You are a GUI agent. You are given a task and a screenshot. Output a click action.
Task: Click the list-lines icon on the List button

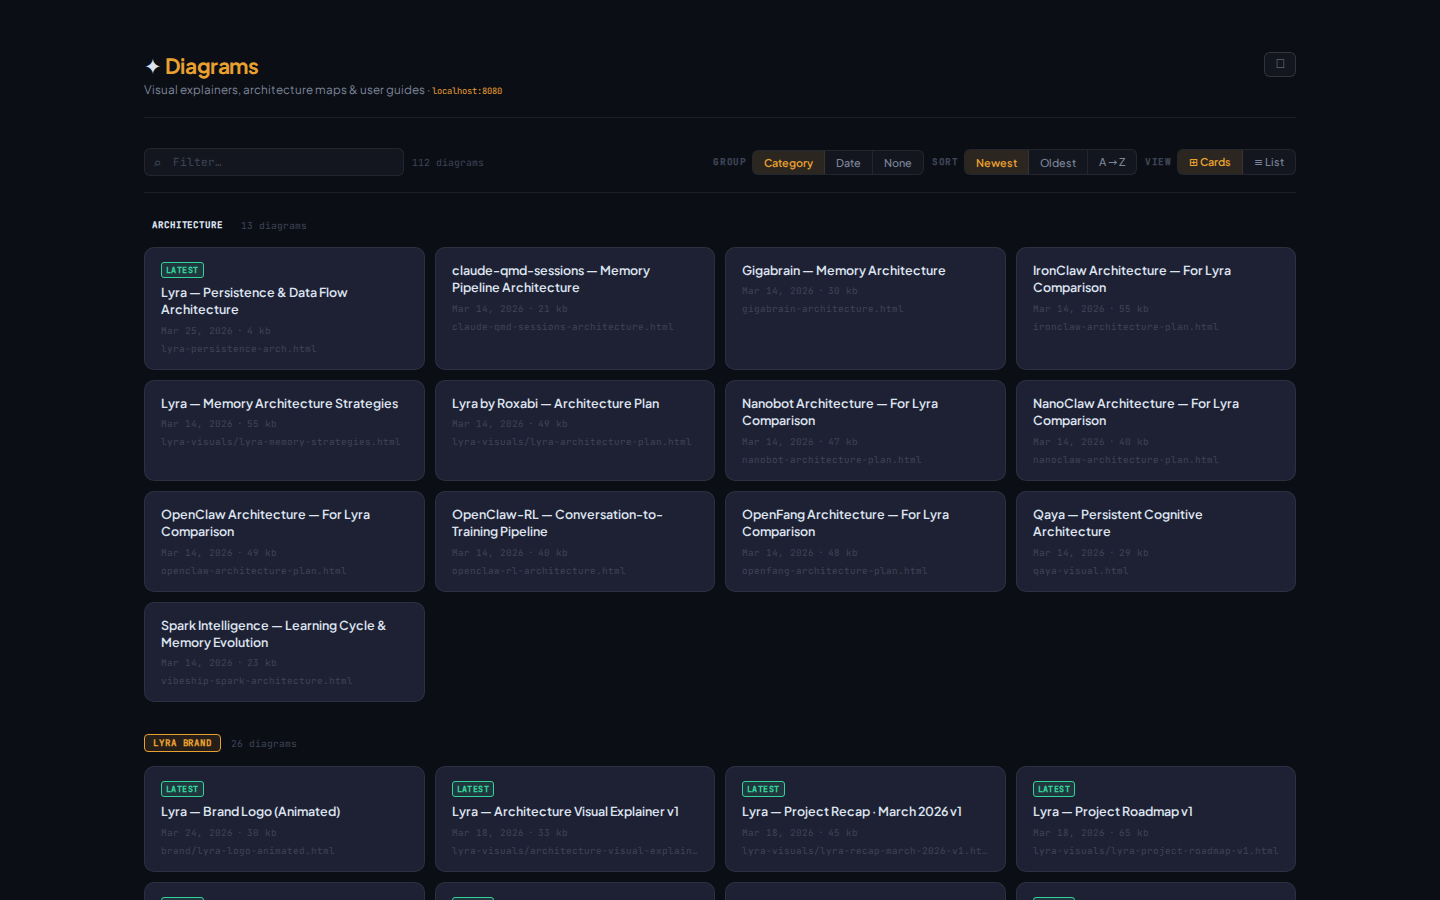point(1258,161)
